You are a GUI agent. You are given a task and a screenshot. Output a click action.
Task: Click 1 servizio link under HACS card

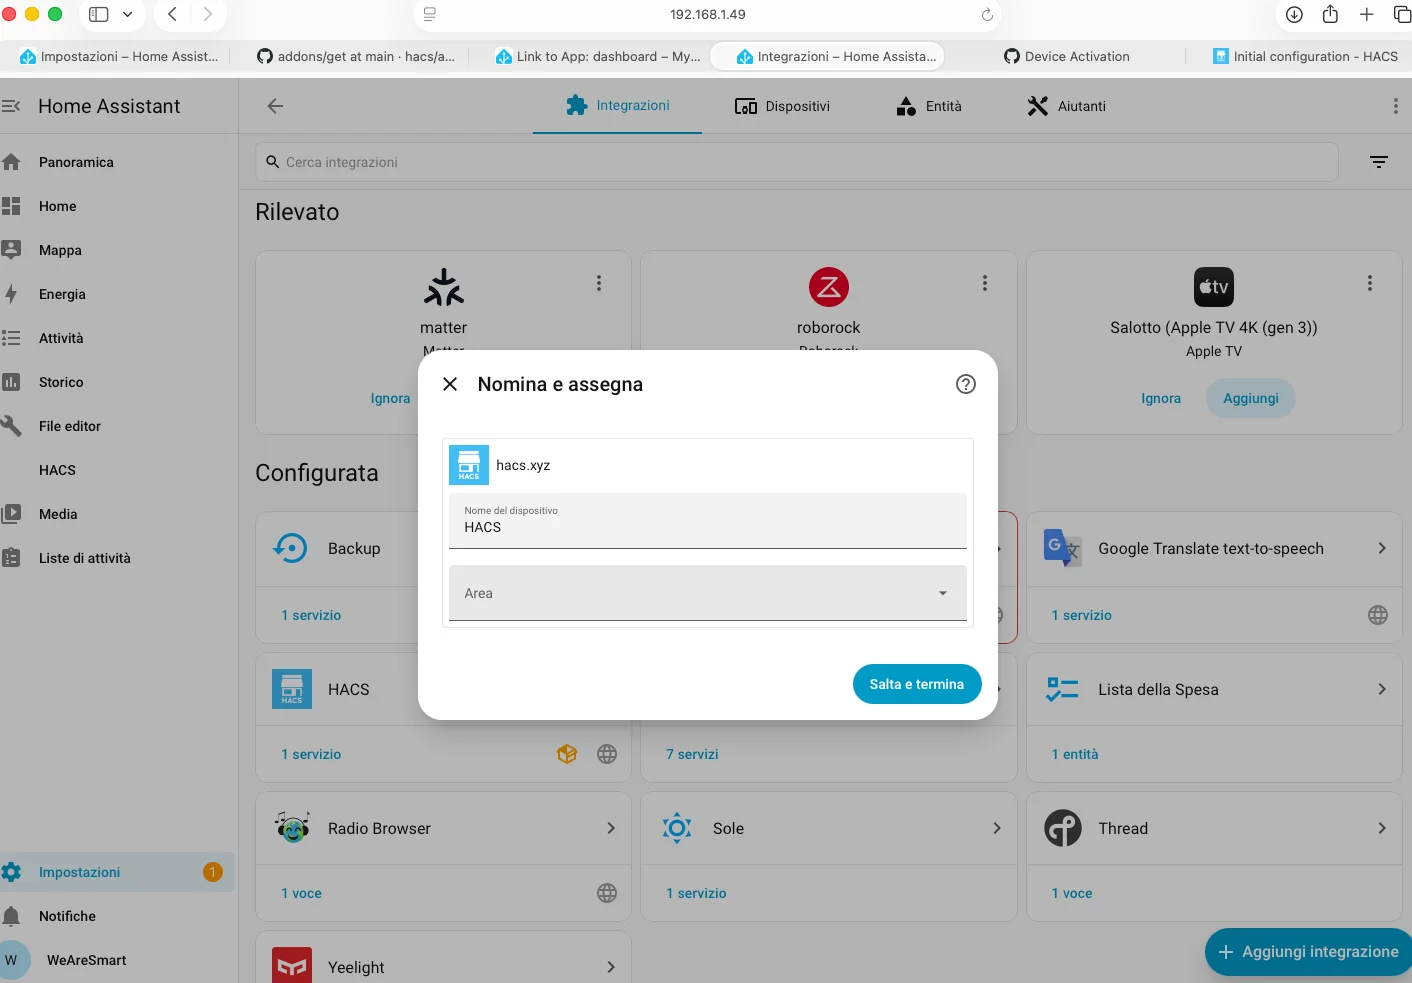pyautogui.click(x=311, y=754)
